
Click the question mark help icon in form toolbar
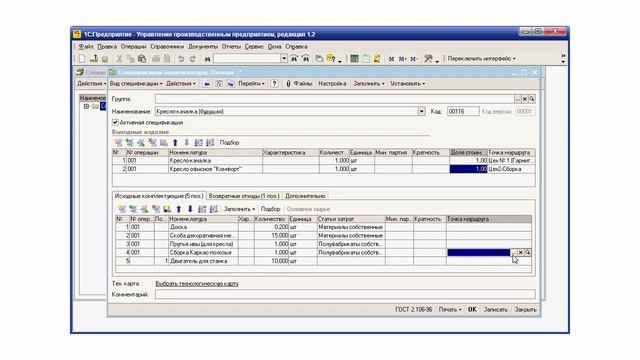pos(274,83)
